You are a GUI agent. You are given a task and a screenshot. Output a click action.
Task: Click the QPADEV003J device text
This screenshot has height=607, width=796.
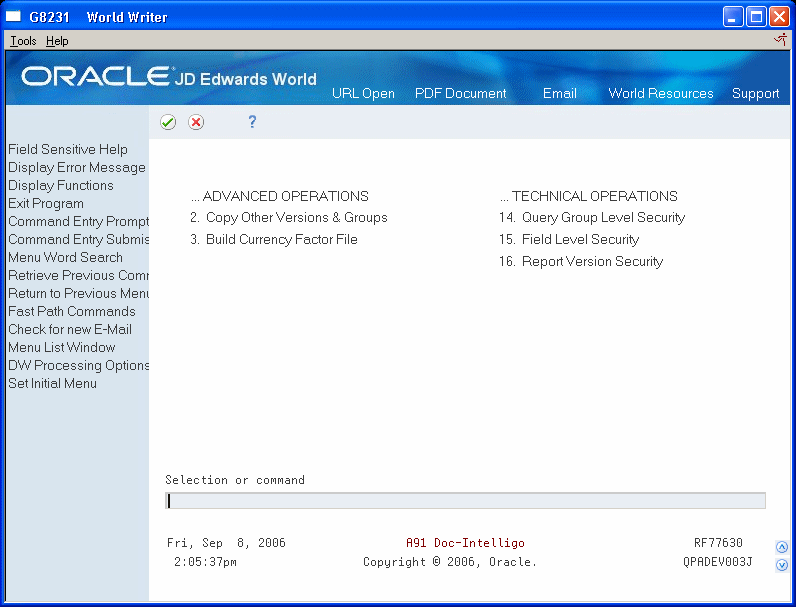coord(717,562)
